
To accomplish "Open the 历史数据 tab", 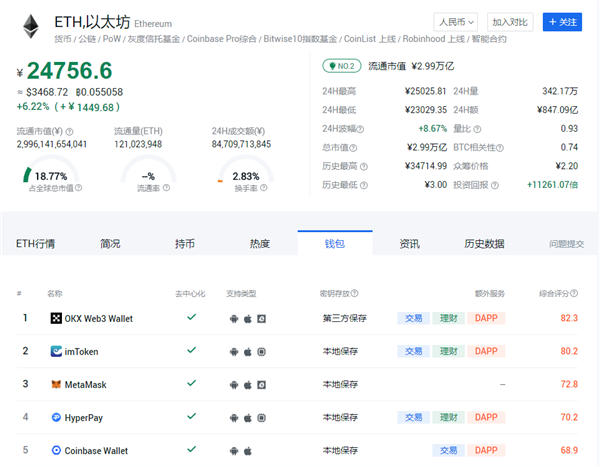I will click(x=484, y=243).
